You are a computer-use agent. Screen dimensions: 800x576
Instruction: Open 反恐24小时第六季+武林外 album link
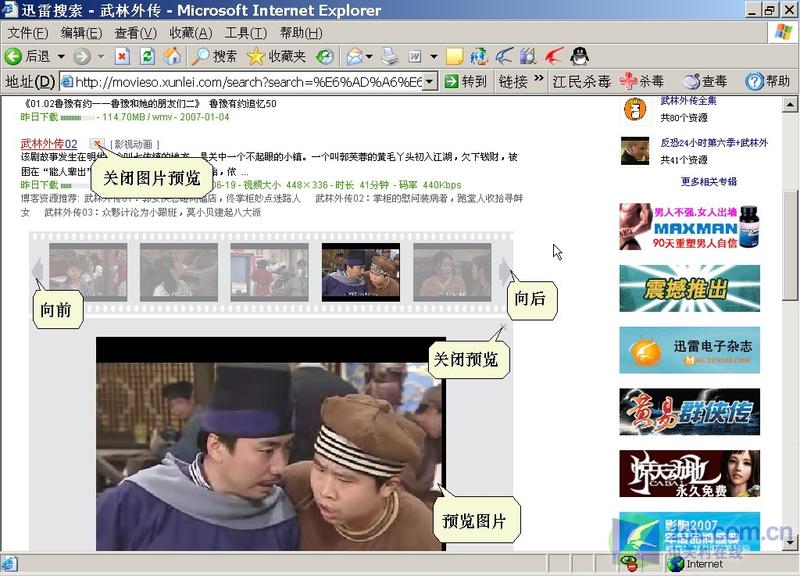point(714,143)
